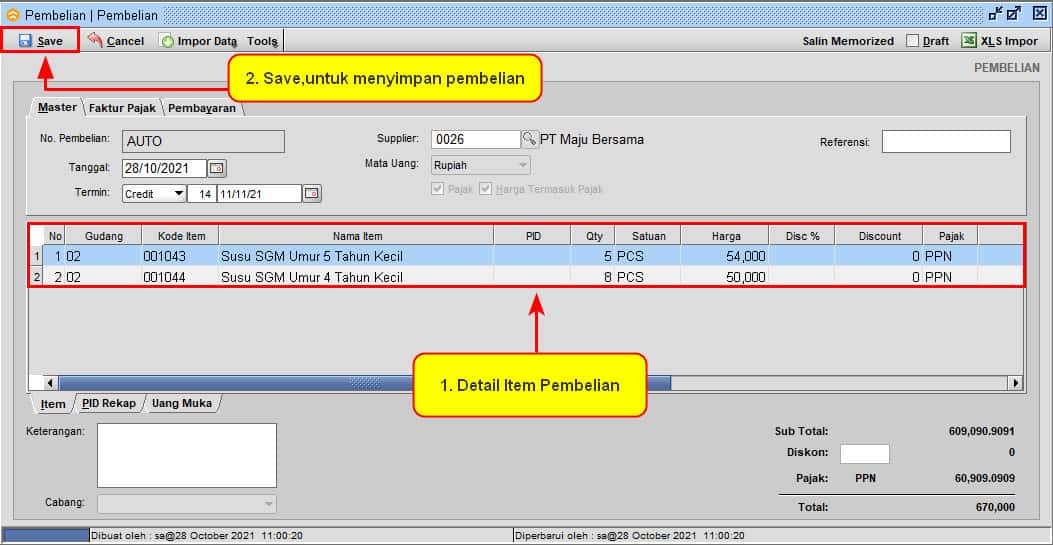Screen dimensions: 1053x545
Task: Toggle the Harga Termasuk Pajak checkbox
Action: 486,189
